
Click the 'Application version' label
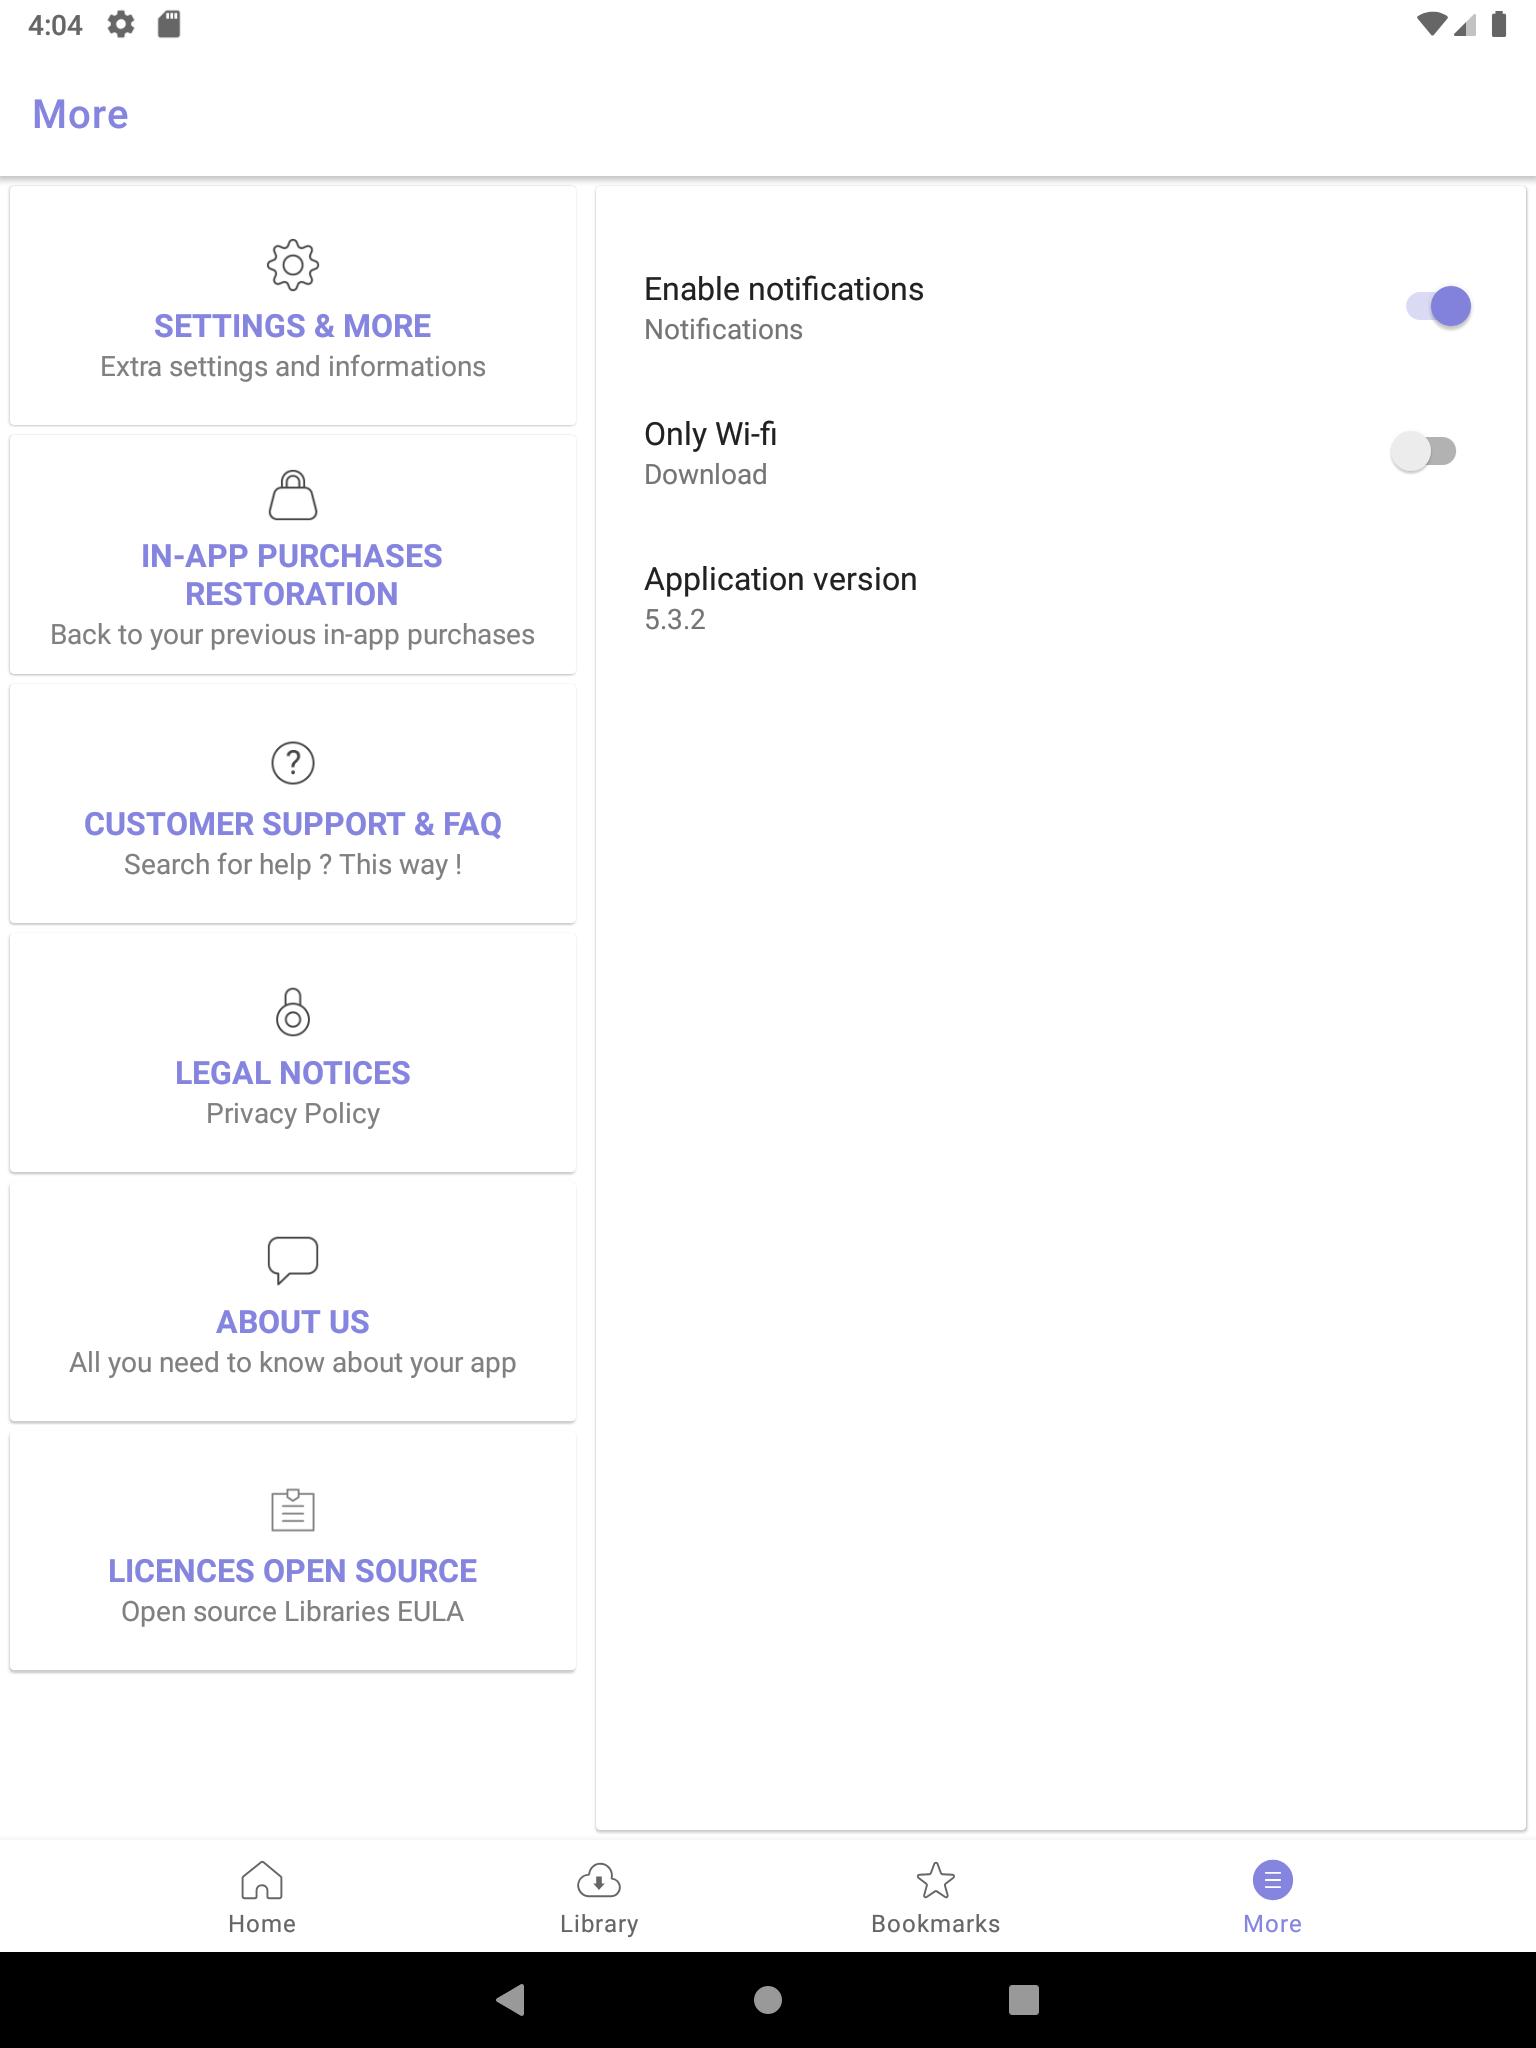tap(781, 579)
